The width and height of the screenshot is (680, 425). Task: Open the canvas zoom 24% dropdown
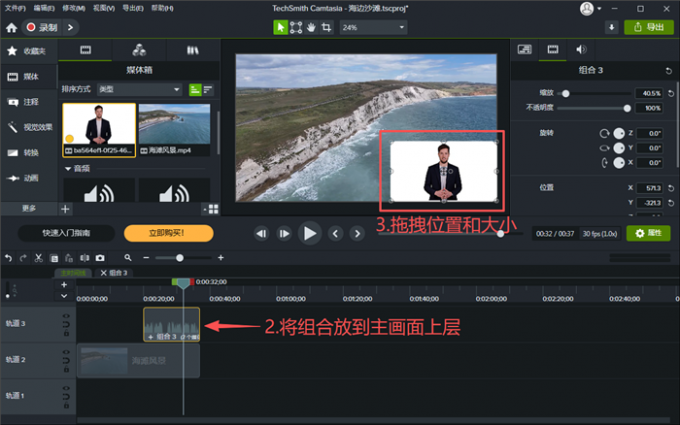coord(373,27)
